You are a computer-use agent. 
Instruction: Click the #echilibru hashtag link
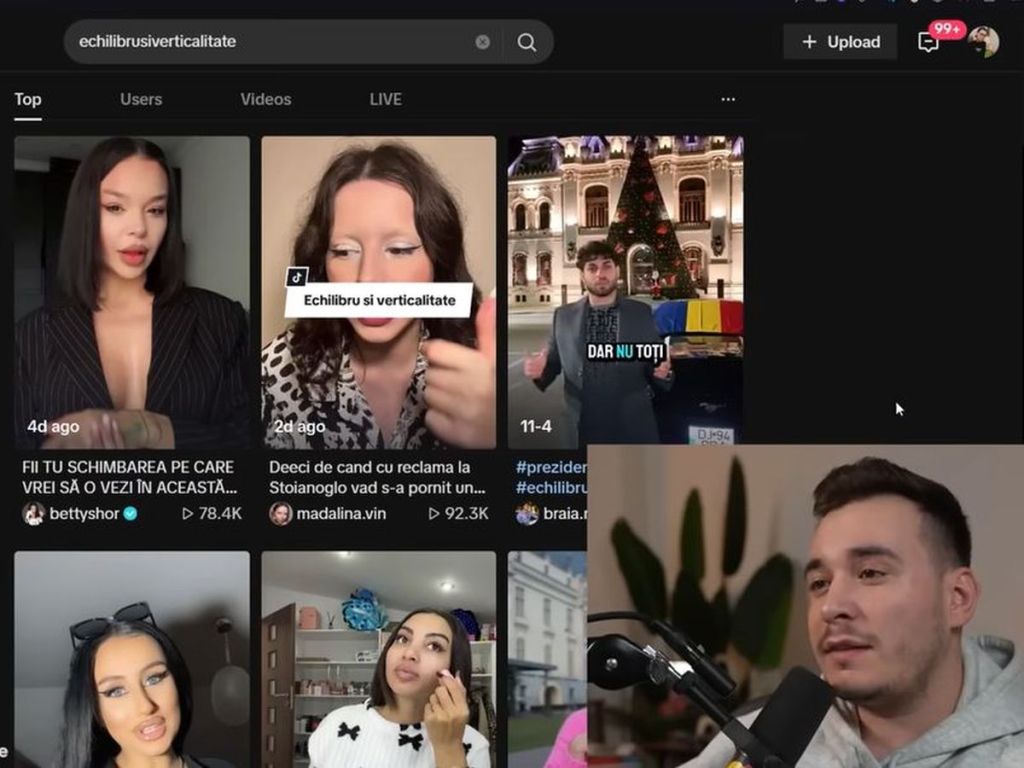(x=550, y=488)
